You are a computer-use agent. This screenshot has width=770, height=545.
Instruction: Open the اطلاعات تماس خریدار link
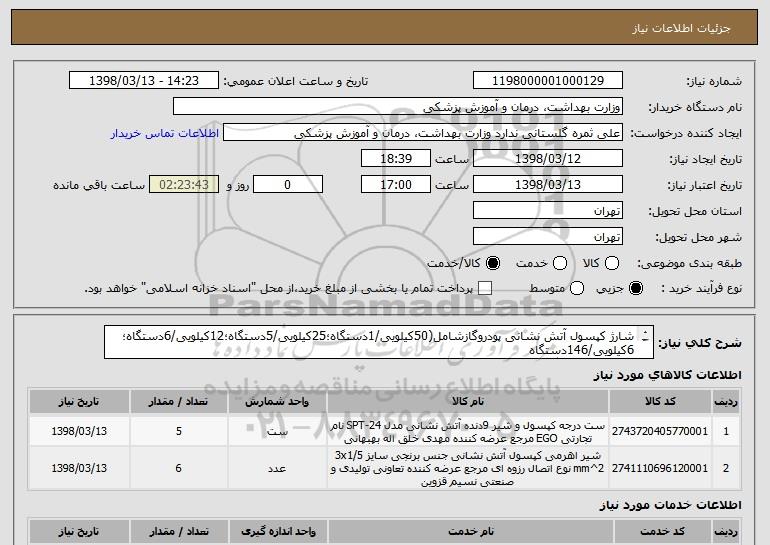click(x=165, y=133)
